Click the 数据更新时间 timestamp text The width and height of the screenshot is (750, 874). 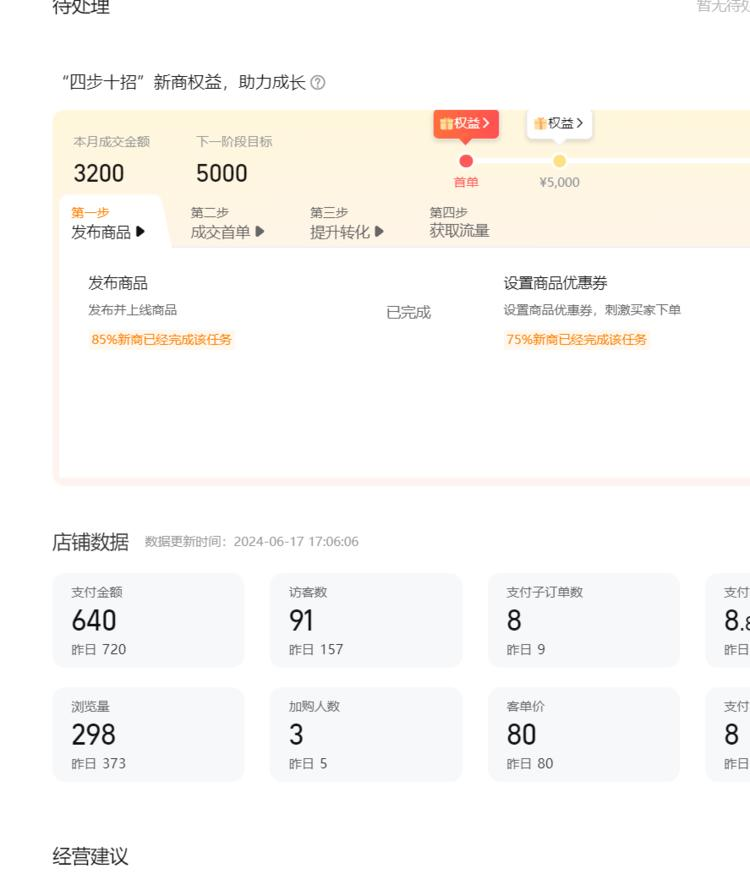pos(251,542)
